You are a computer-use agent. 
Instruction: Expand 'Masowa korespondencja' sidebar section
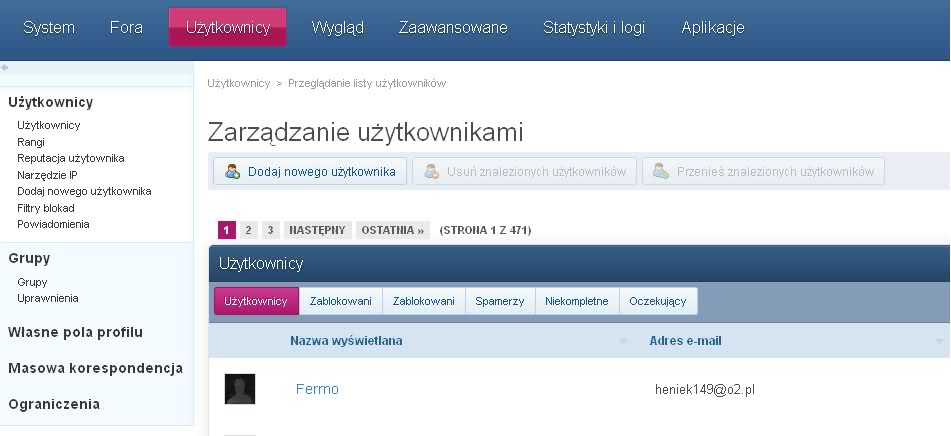(x=95, y=368)
